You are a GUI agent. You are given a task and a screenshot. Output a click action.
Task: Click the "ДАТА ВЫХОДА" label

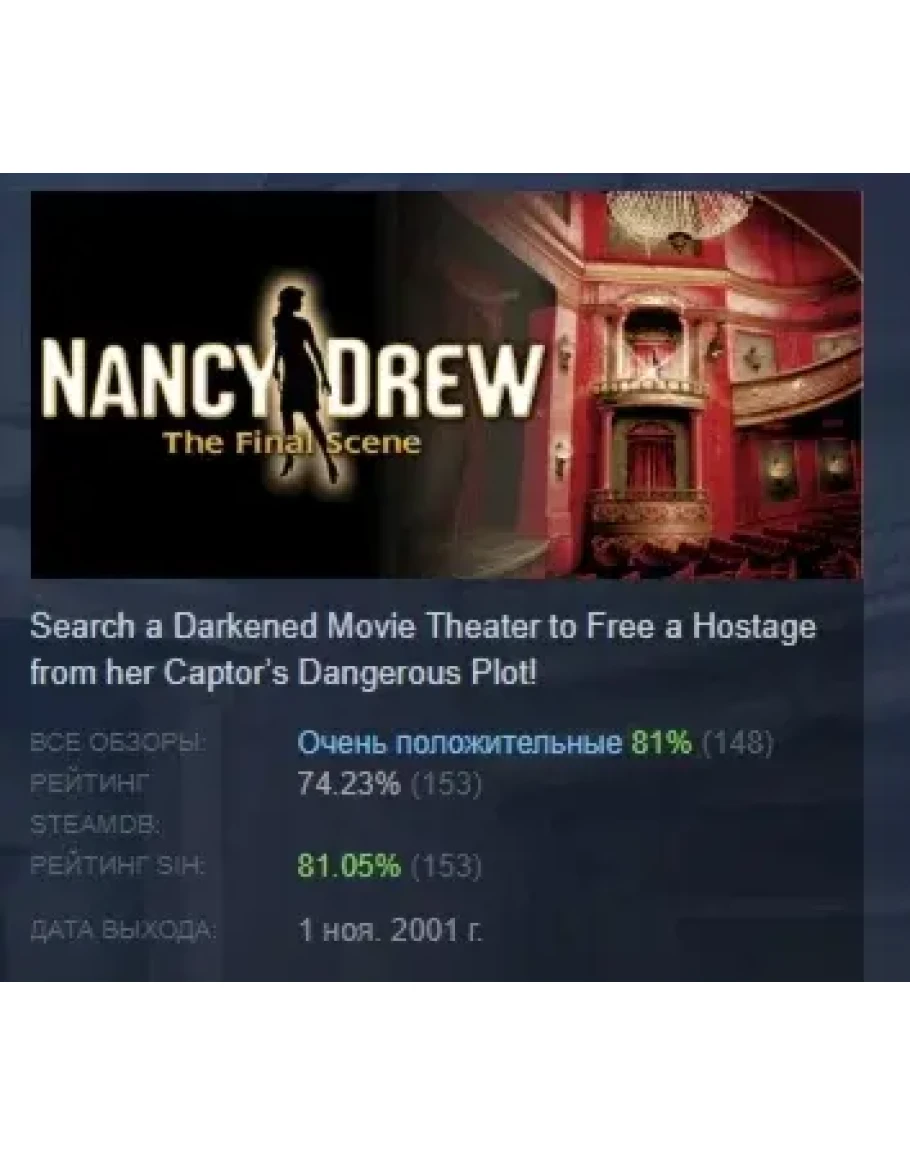(x=123, y=930)
